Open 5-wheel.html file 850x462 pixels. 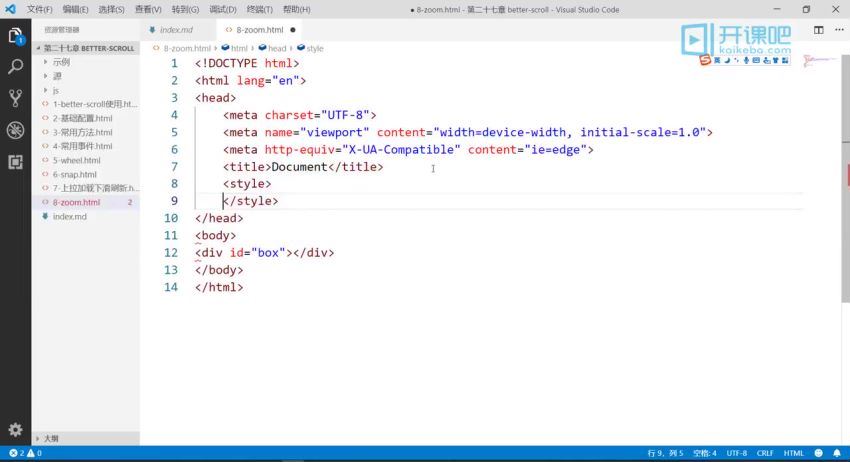(x=76, y=160)
